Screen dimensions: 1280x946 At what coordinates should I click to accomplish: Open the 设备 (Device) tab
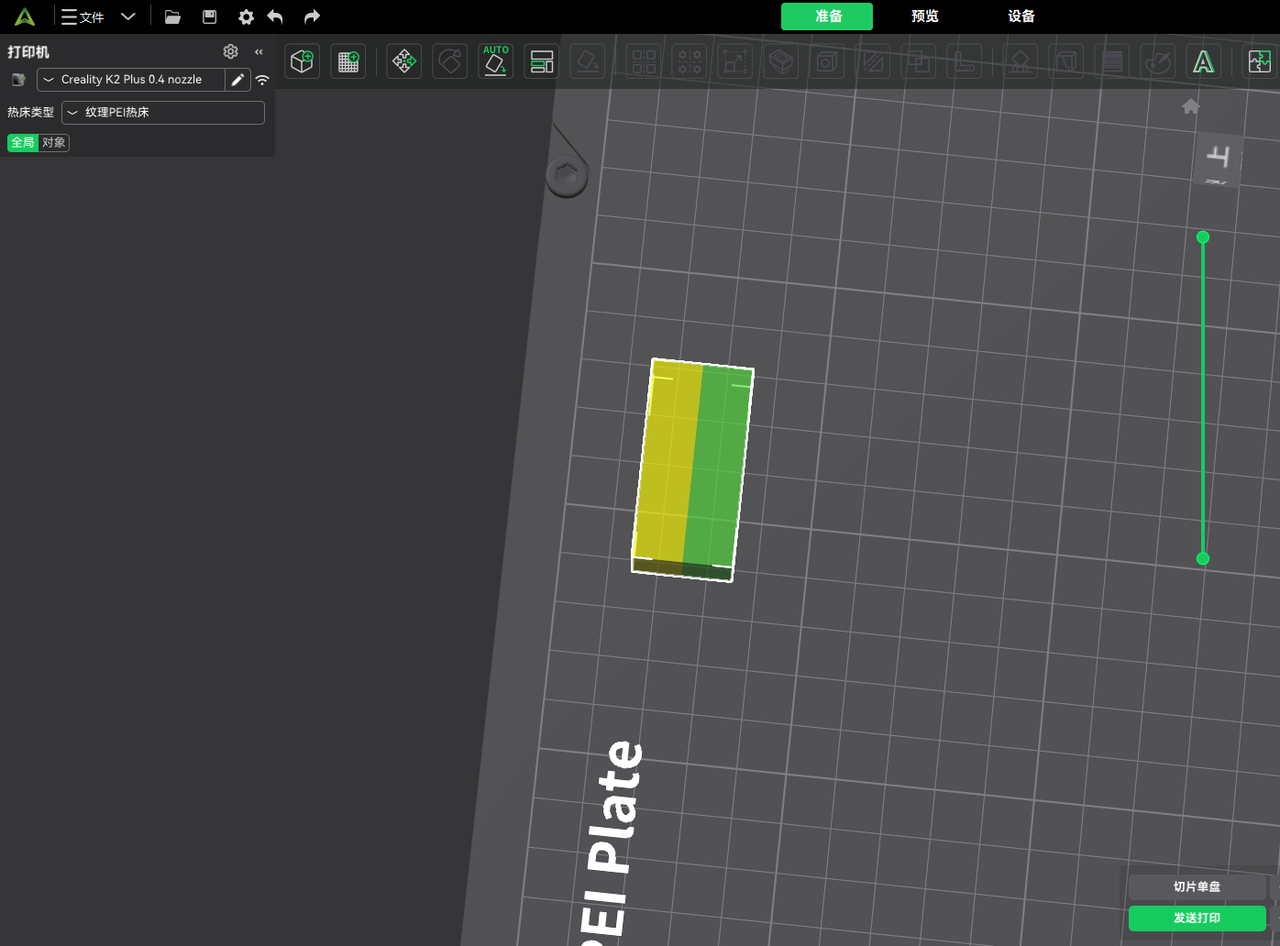tap(1021, 17)
